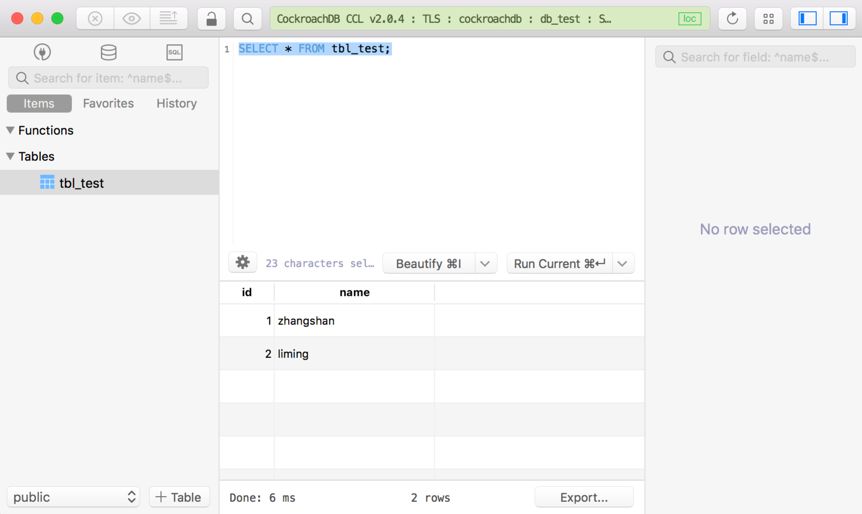Click the lock safe mode icon

coord(211,19)
